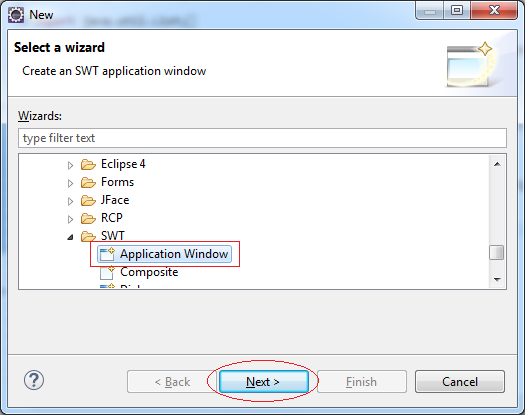Viewport: 525px width, 415px height.
Task: Expand the Forms tree node
Action: (70, 183)
